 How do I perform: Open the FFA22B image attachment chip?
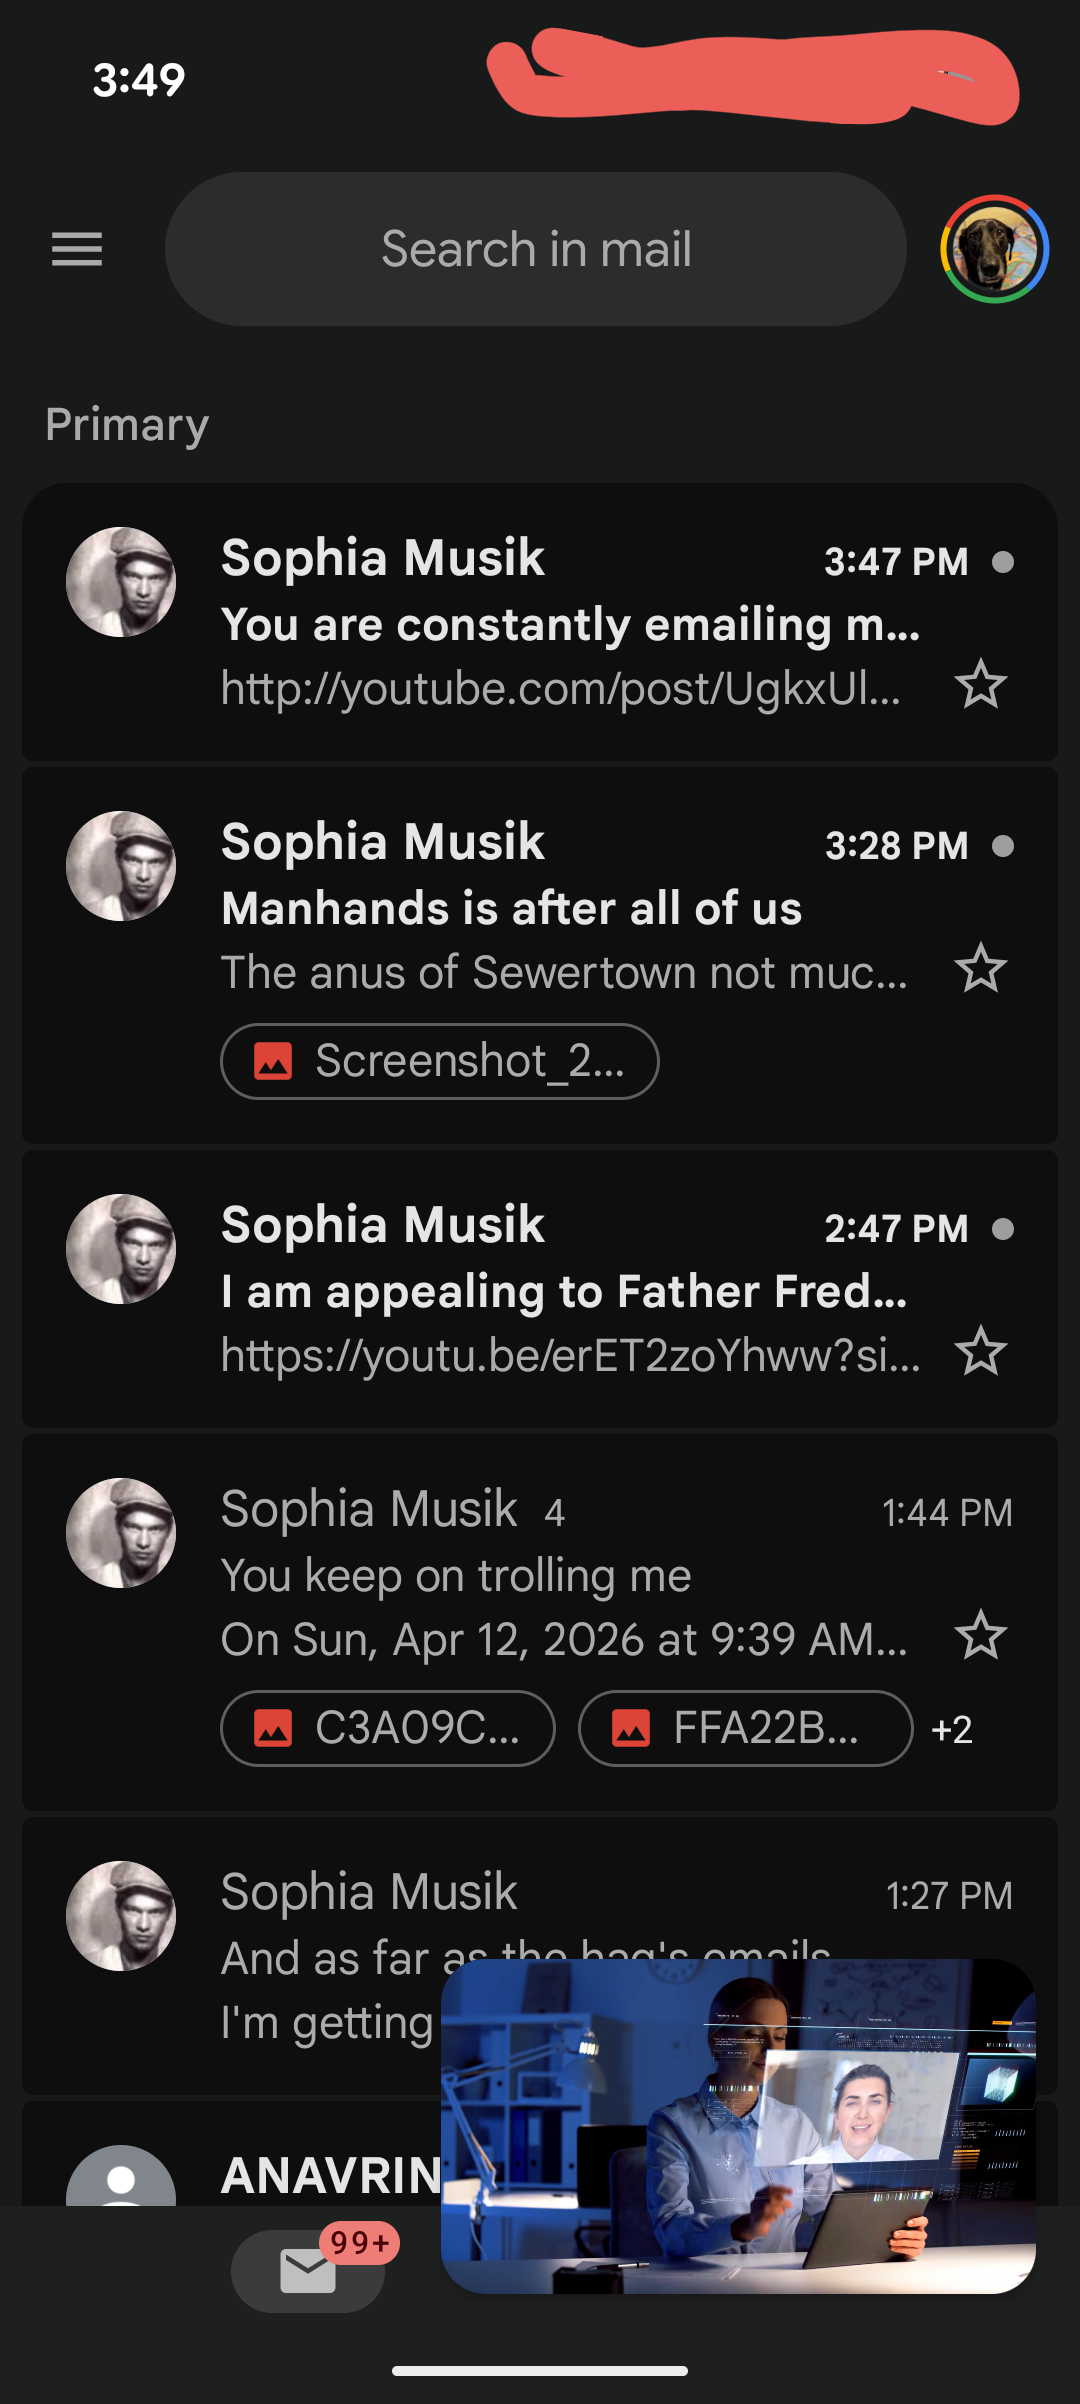745,1728
